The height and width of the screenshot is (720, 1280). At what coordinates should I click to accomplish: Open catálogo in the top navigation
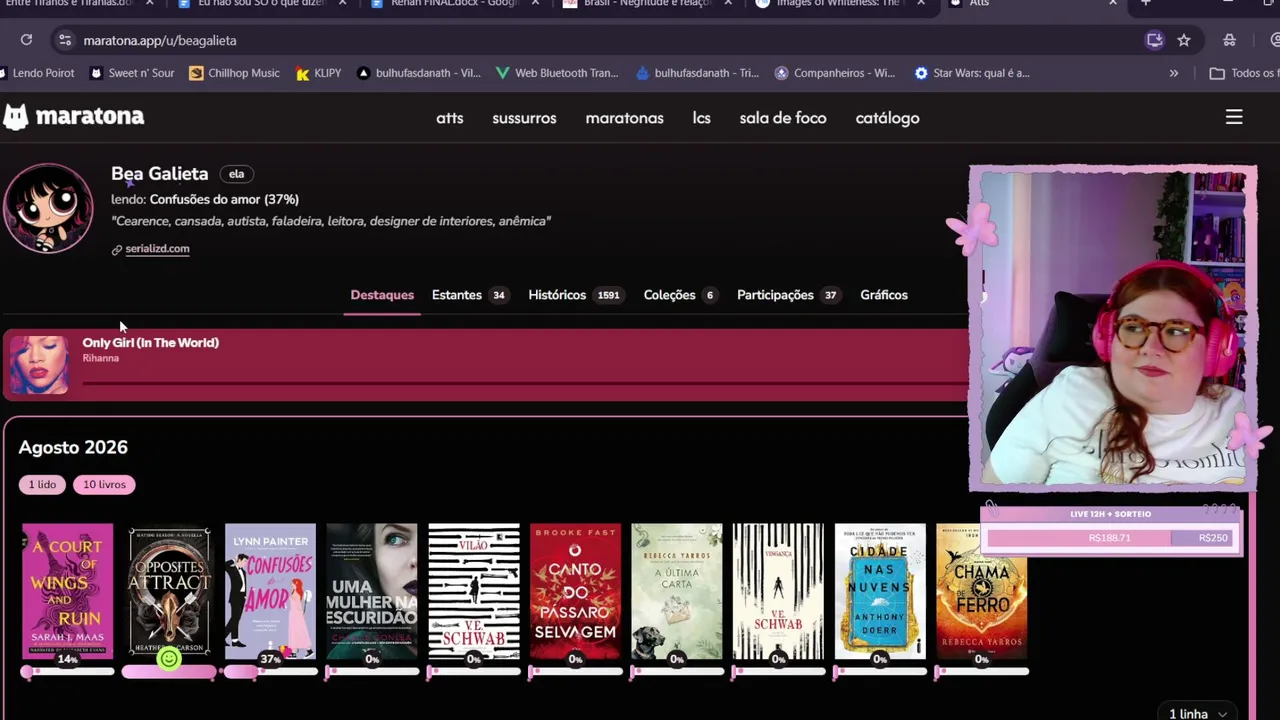pyautogui.click(x=887, y=118)
